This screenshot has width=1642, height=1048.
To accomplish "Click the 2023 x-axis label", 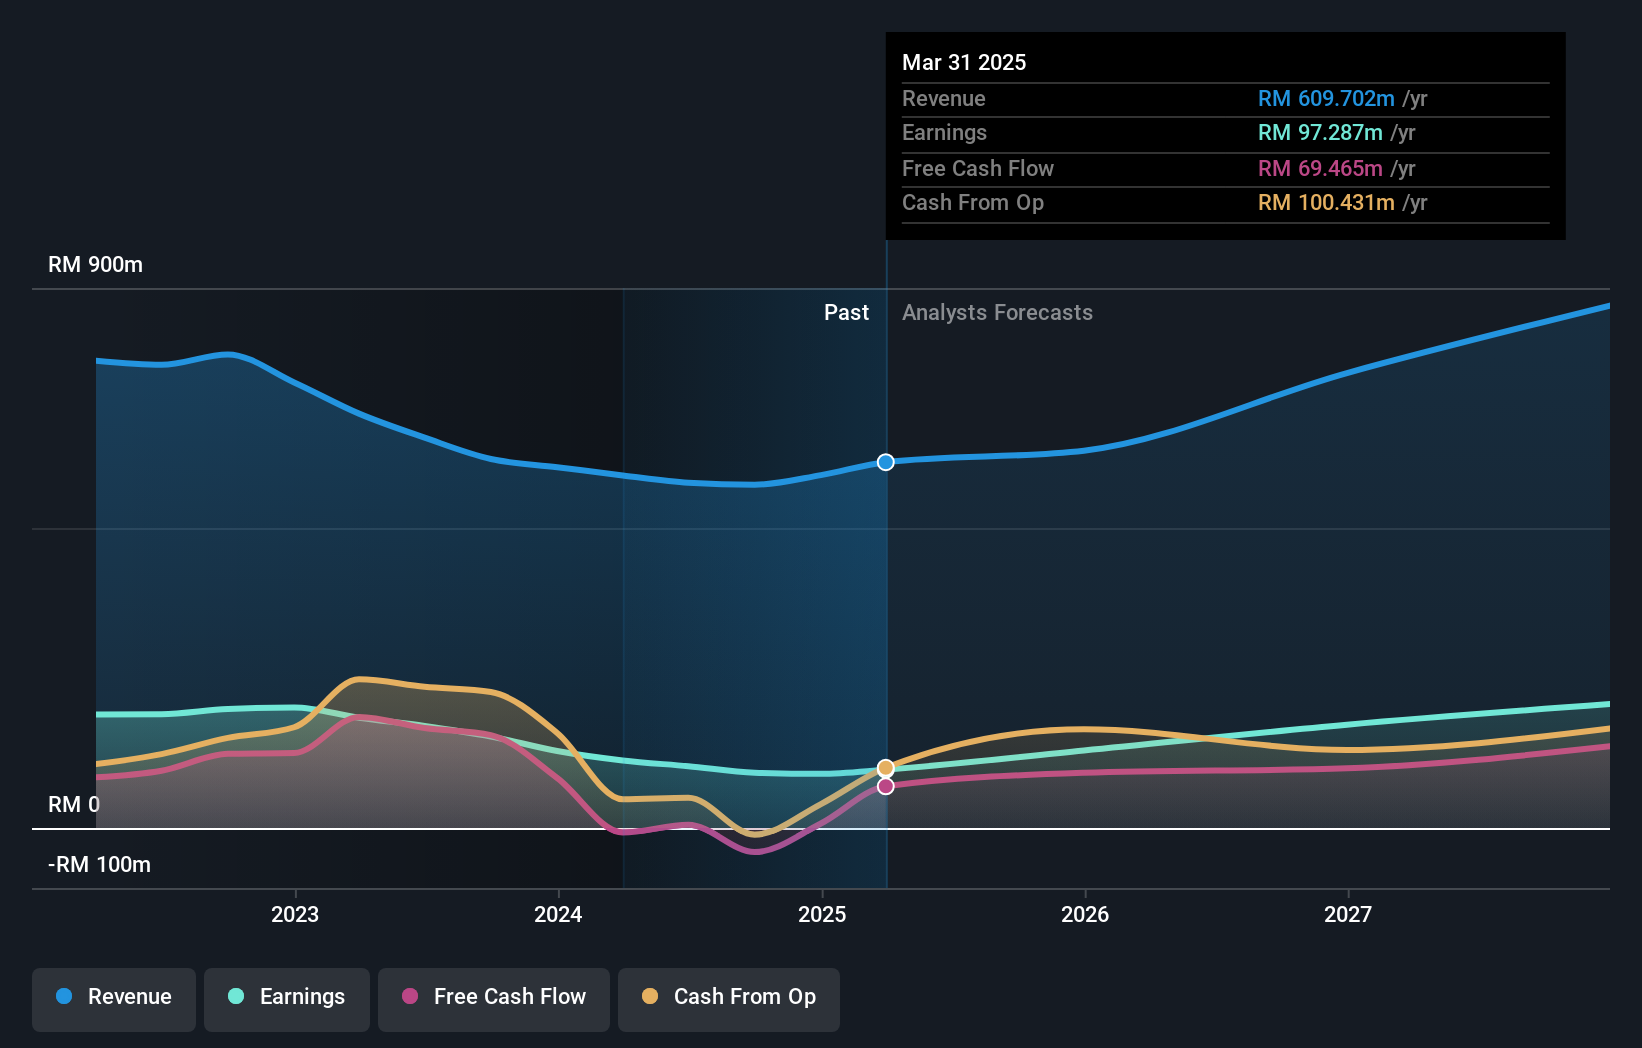I will pyautogui.click(x=295, y=914).
